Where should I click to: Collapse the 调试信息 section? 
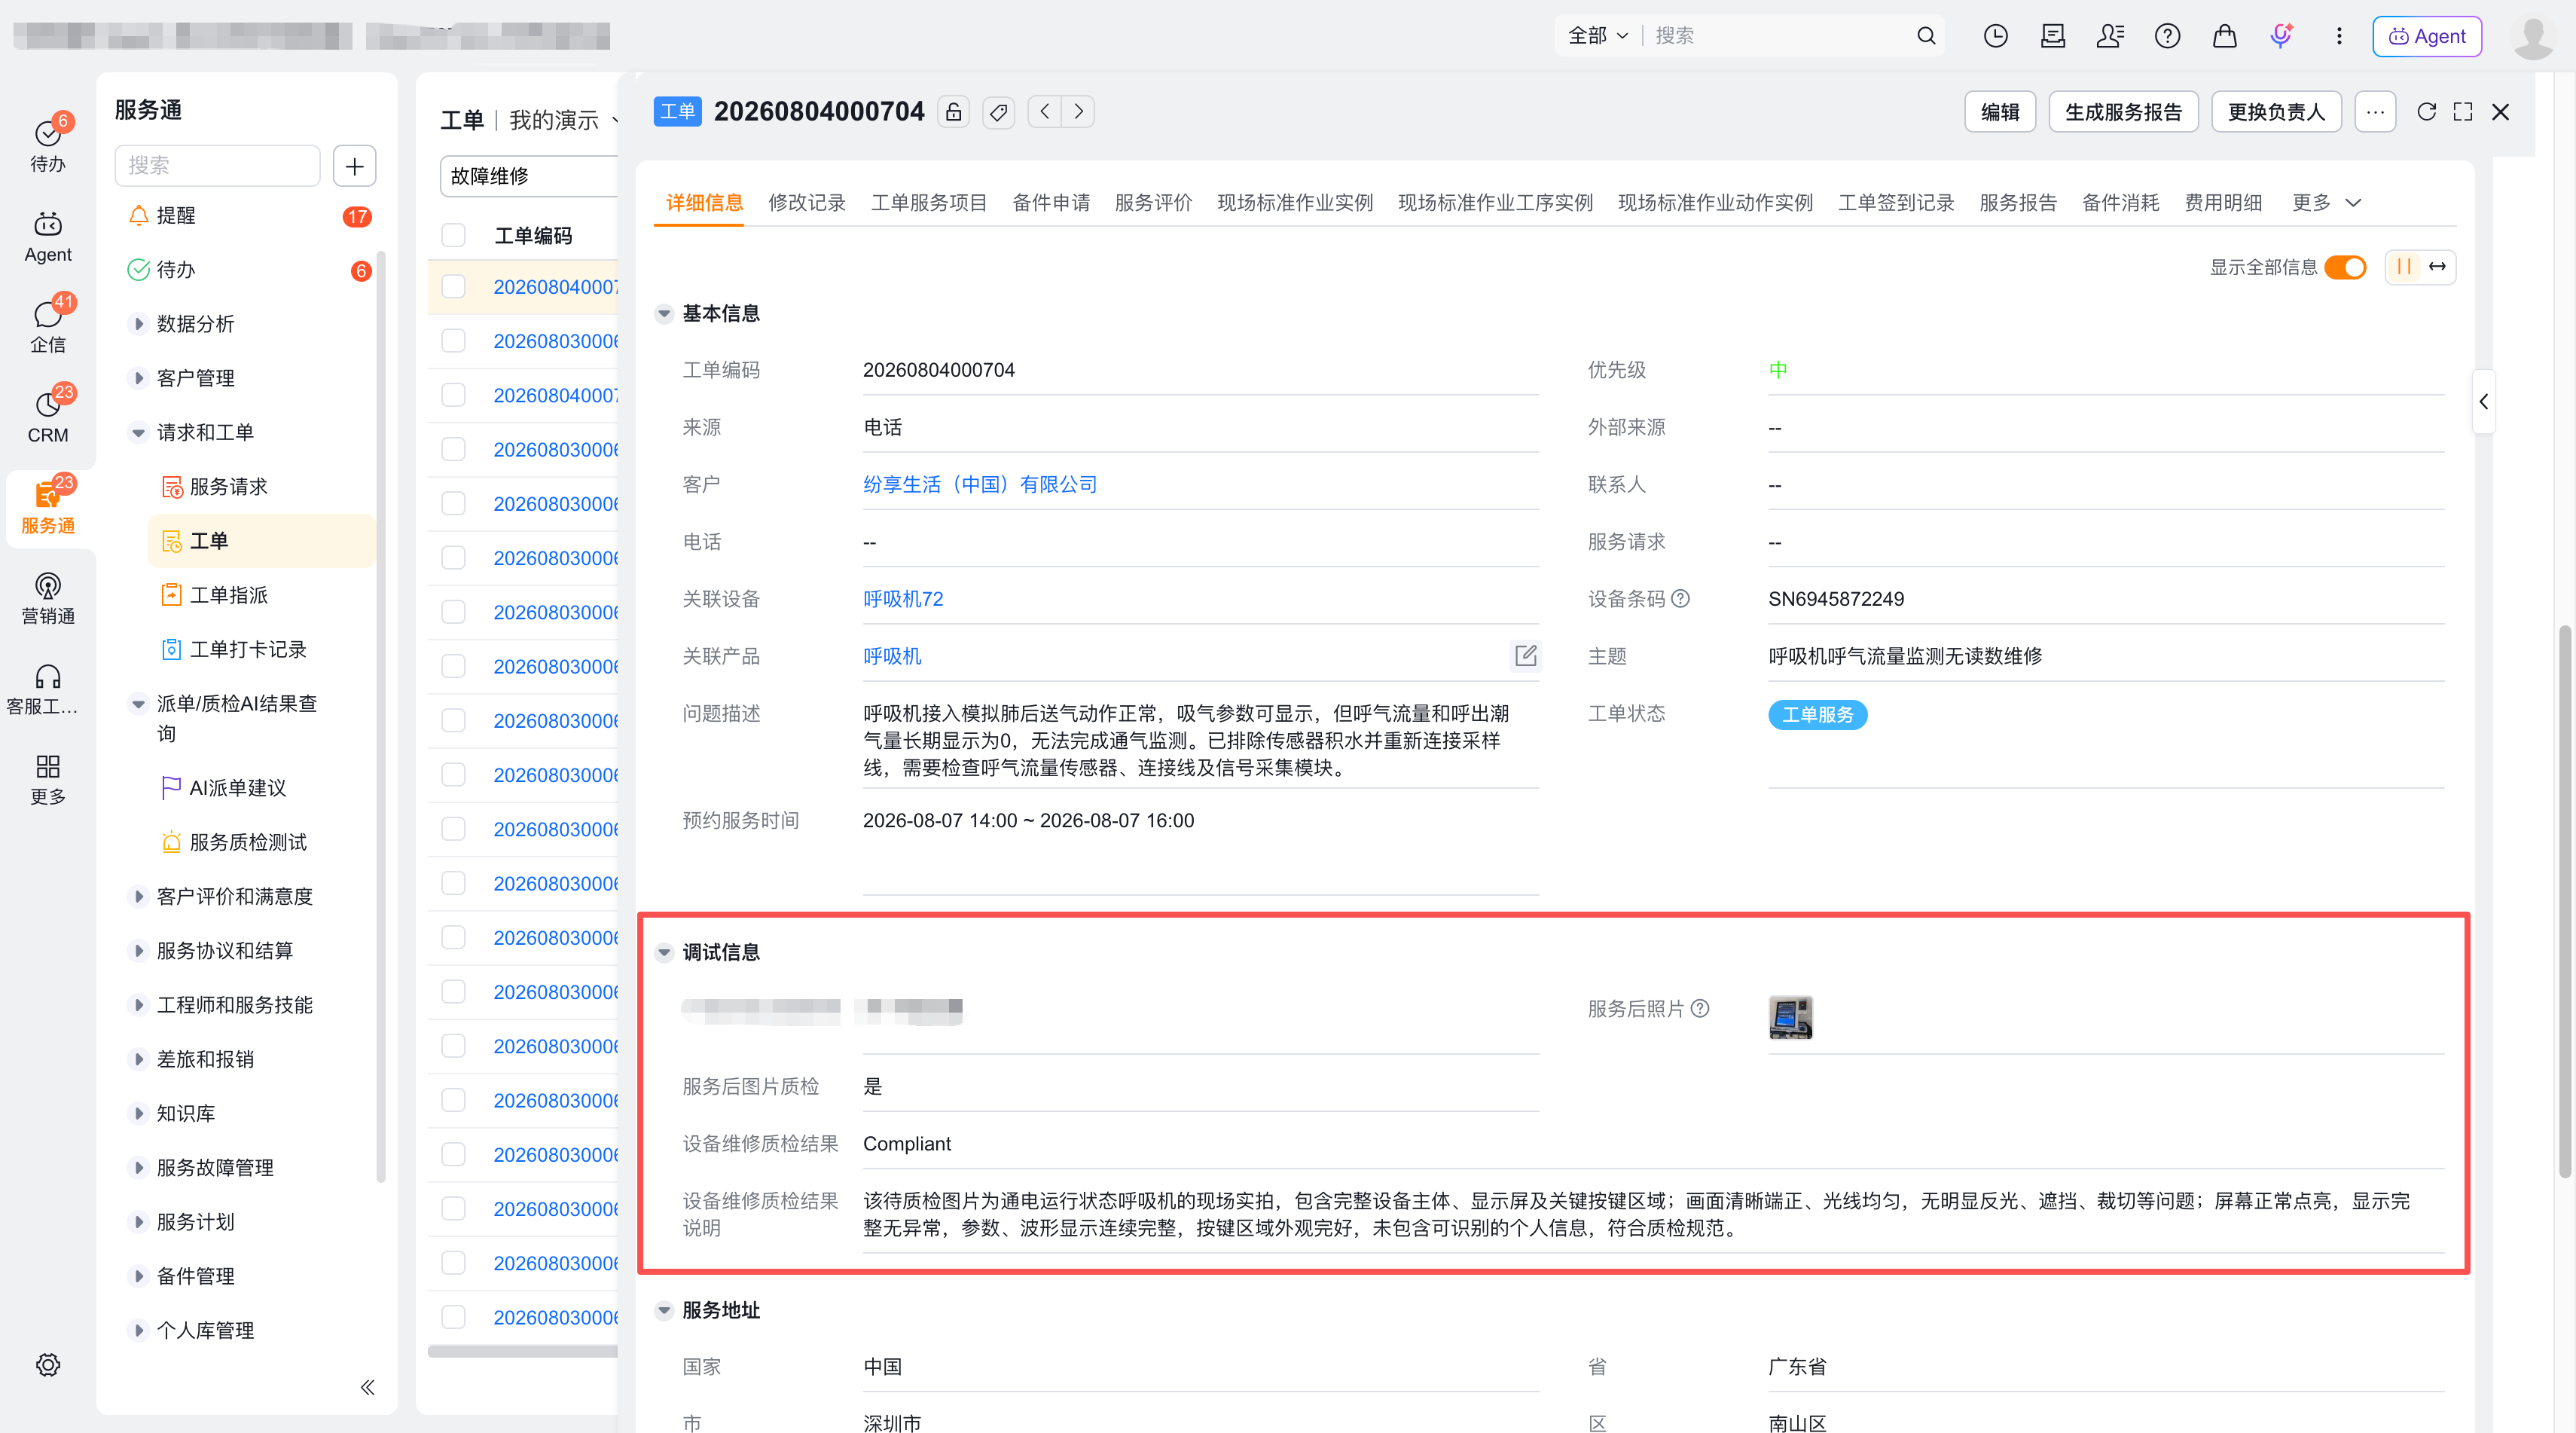pyautogui.click(x=664, y=953)
